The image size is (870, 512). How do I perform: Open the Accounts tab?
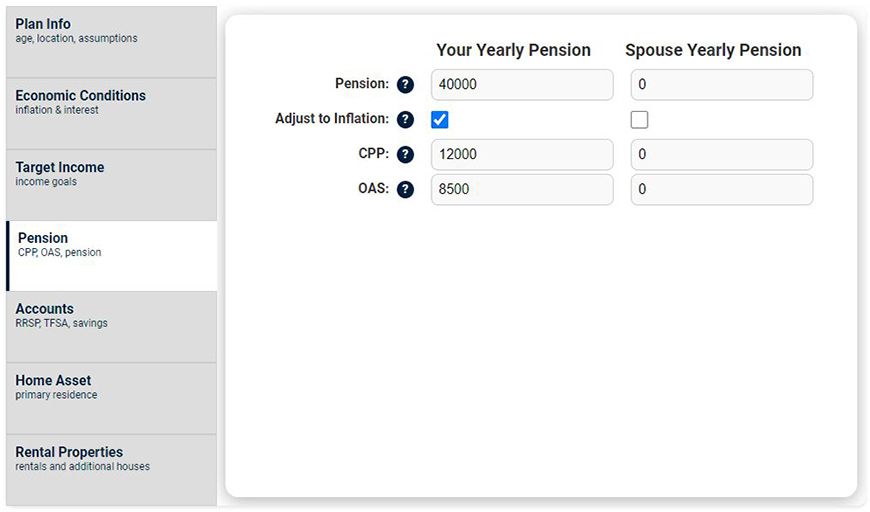click(111, 327)
